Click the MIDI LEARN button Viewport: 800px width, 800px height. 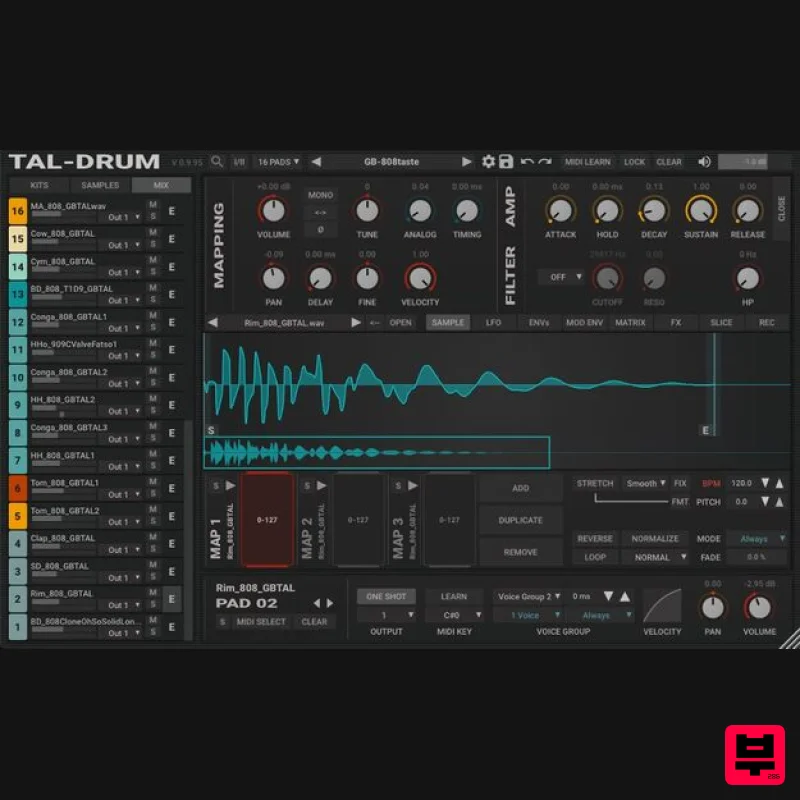pos(586,161)
